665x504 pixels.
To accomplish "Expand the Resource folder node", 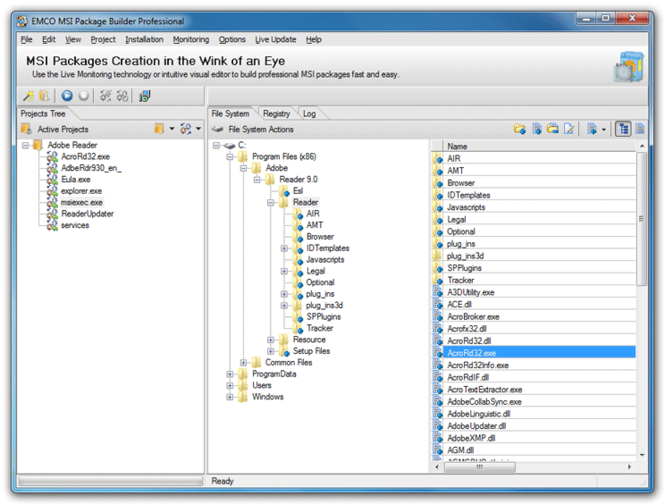I will coord(271,340).
